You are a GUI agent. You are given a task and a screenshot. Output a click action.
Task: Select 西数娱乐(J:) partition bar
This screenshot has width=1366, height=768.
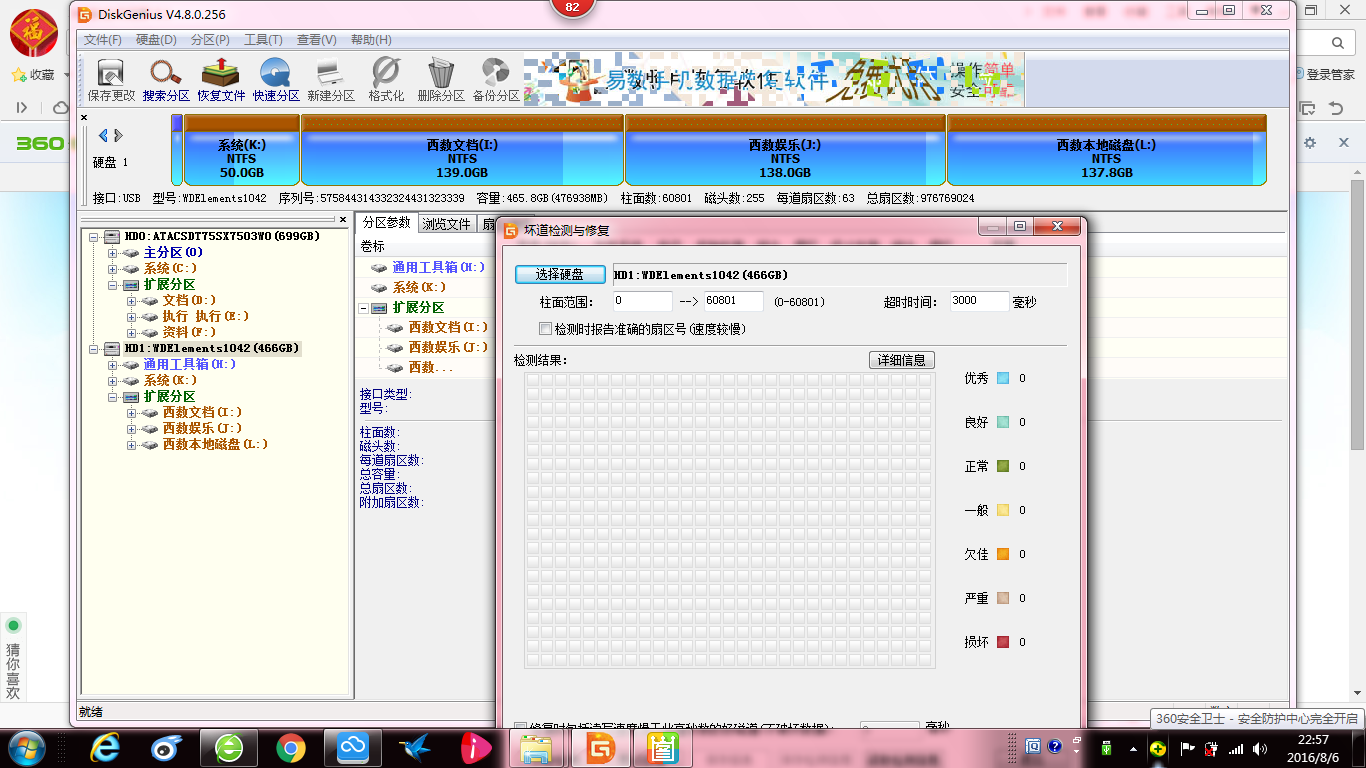(785, 150)
